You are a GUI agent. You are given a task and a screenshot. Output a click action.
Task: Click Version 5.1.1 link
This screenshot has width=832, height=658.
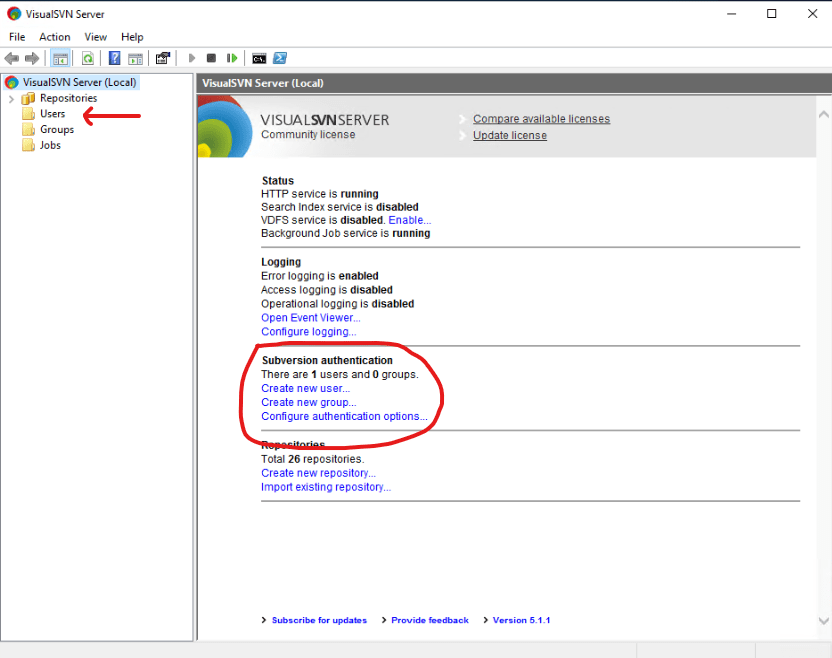coord(521,620)
